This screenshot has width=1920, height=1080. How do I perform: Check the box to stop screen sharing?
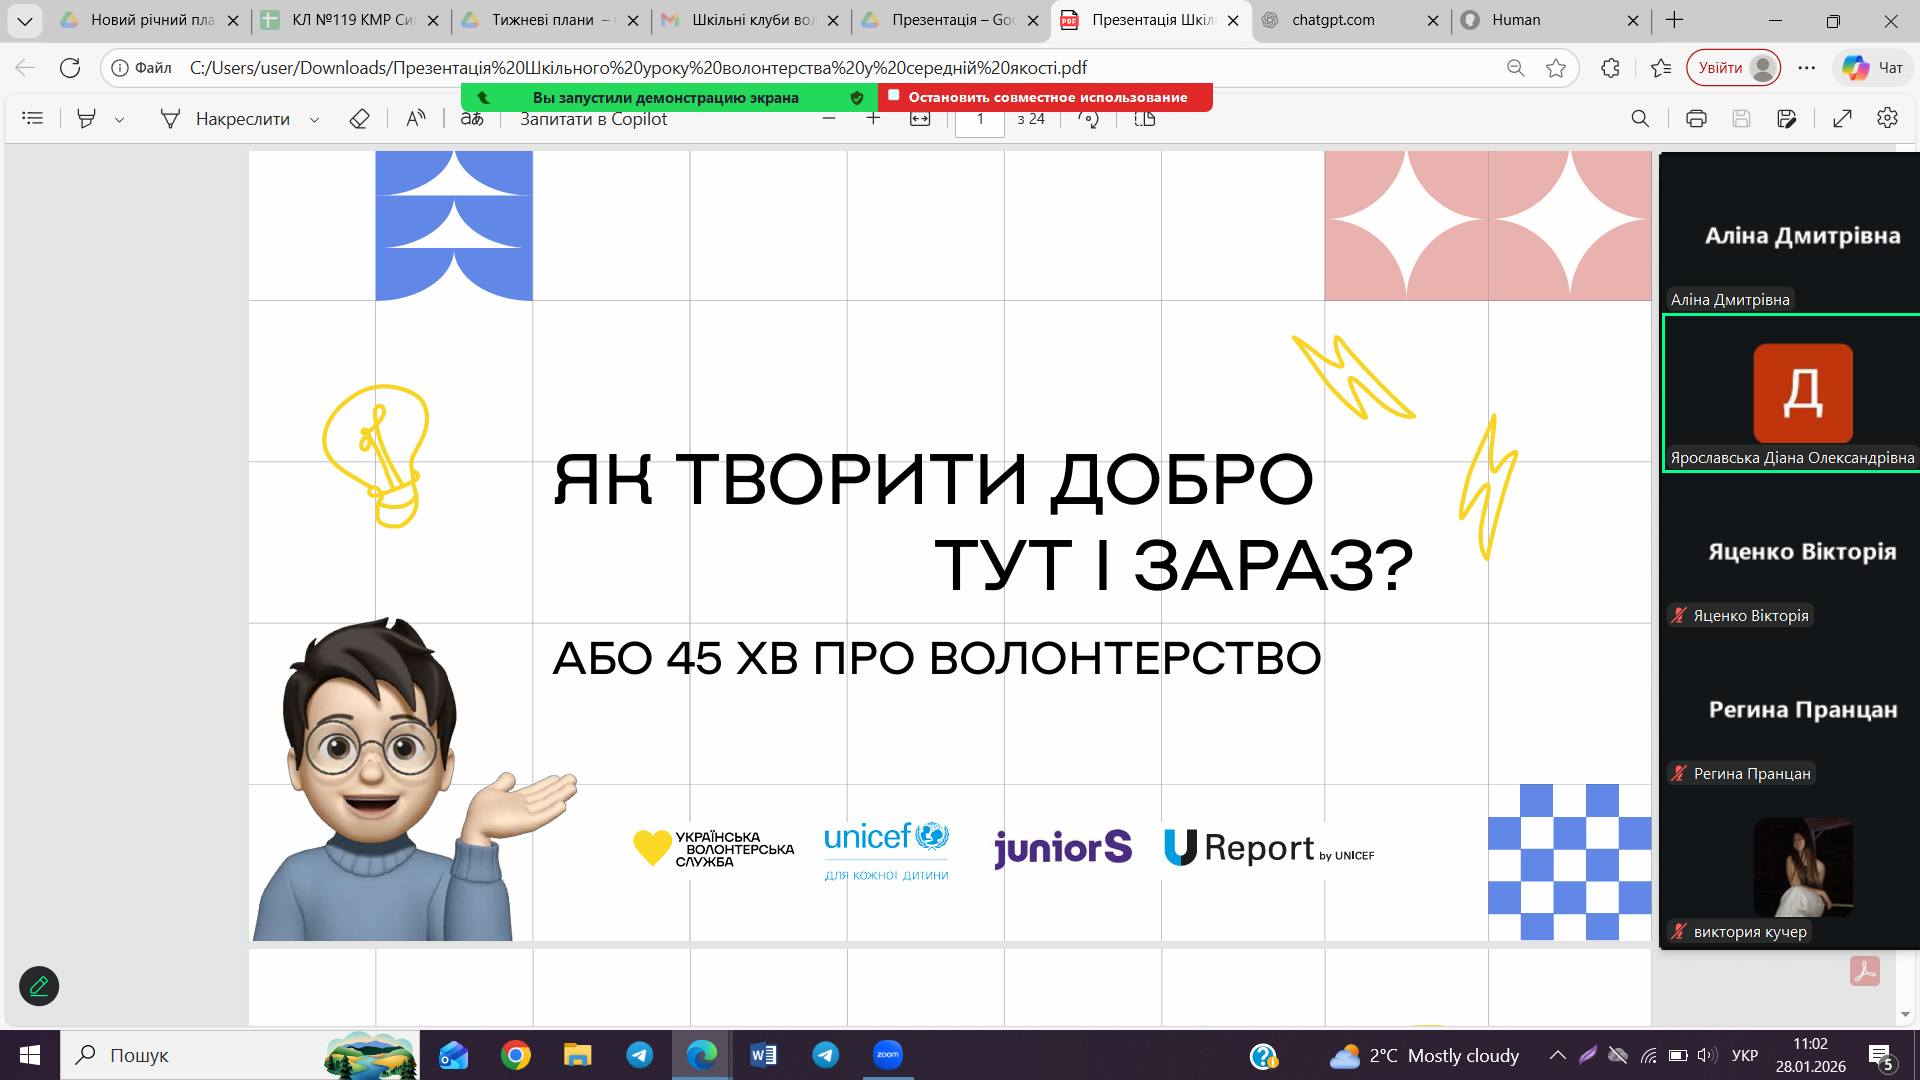coord(893,97)
